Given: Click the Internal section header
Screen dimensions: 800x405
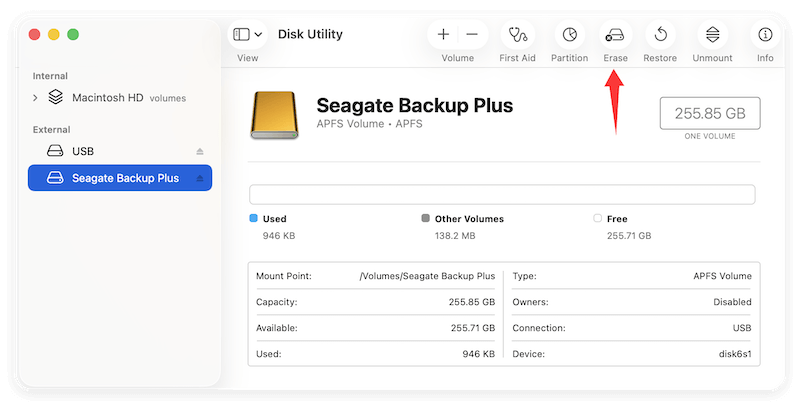Looking at the screenshot, I should [x=50, y=76].
